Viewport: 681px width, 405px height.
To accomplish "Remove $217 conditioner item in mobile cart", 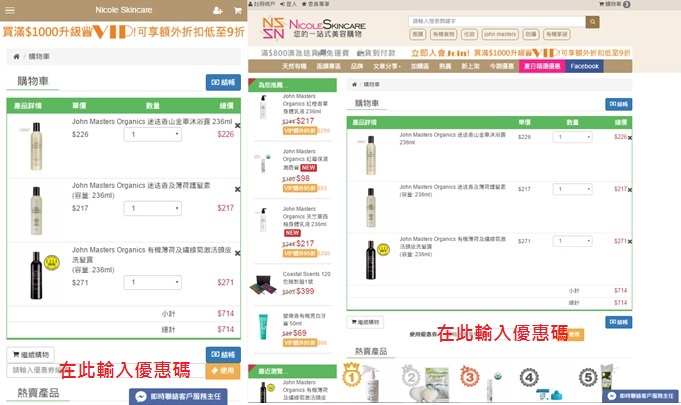I will coord(238,189).
